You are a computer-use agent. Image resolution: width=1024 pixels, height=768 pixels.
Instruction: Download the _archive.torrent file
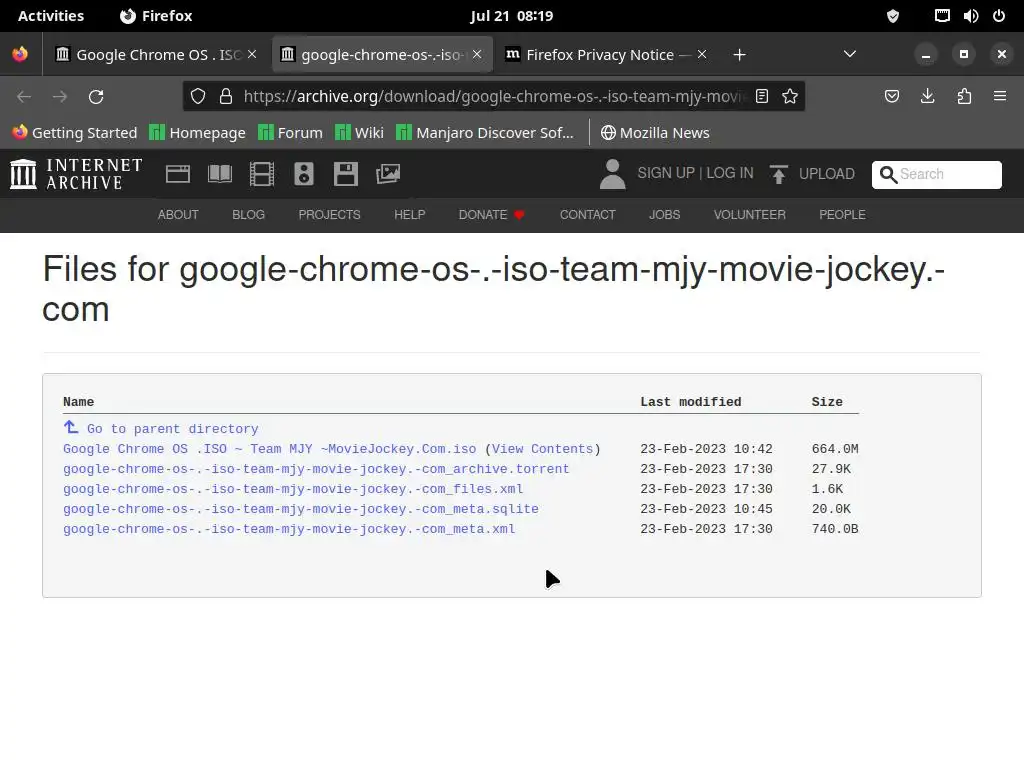316,469
